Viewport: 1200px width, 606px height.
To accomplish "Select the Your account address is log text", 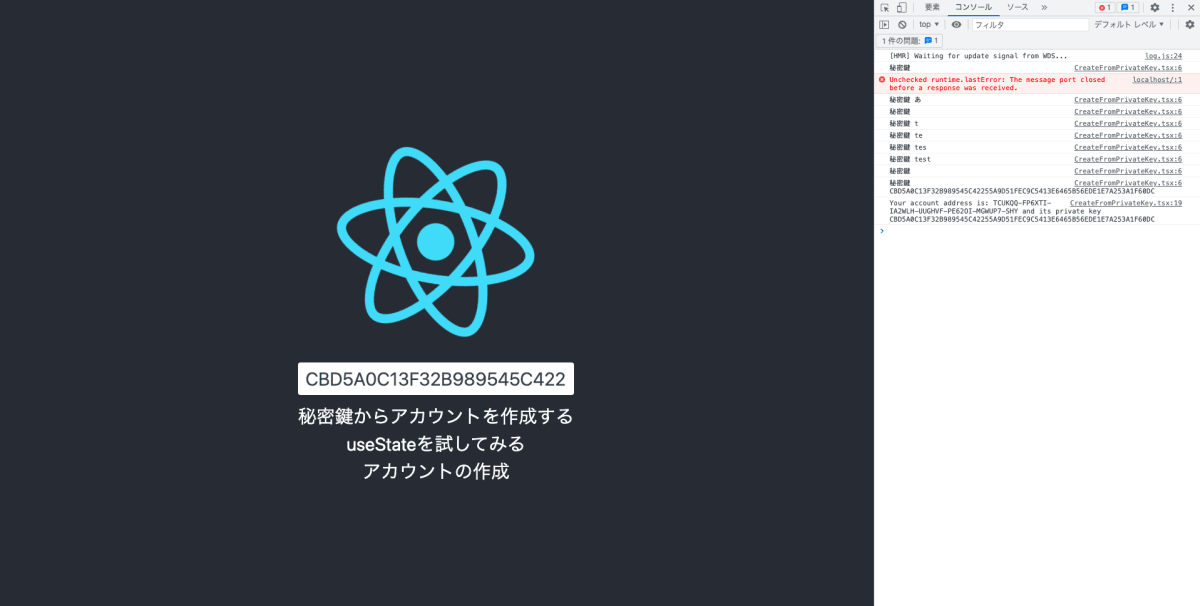I will coord(1023,211).
